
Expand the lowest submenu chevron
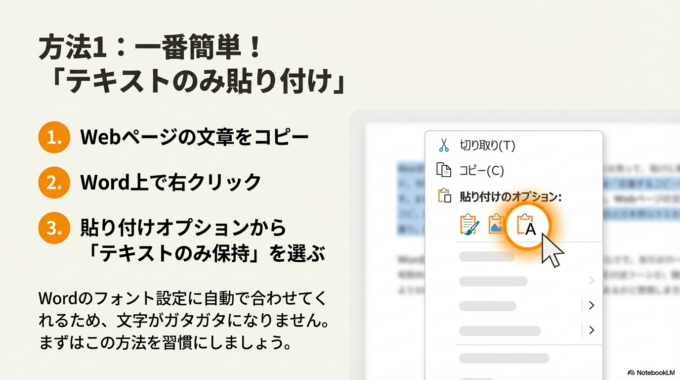coord(592,330)
